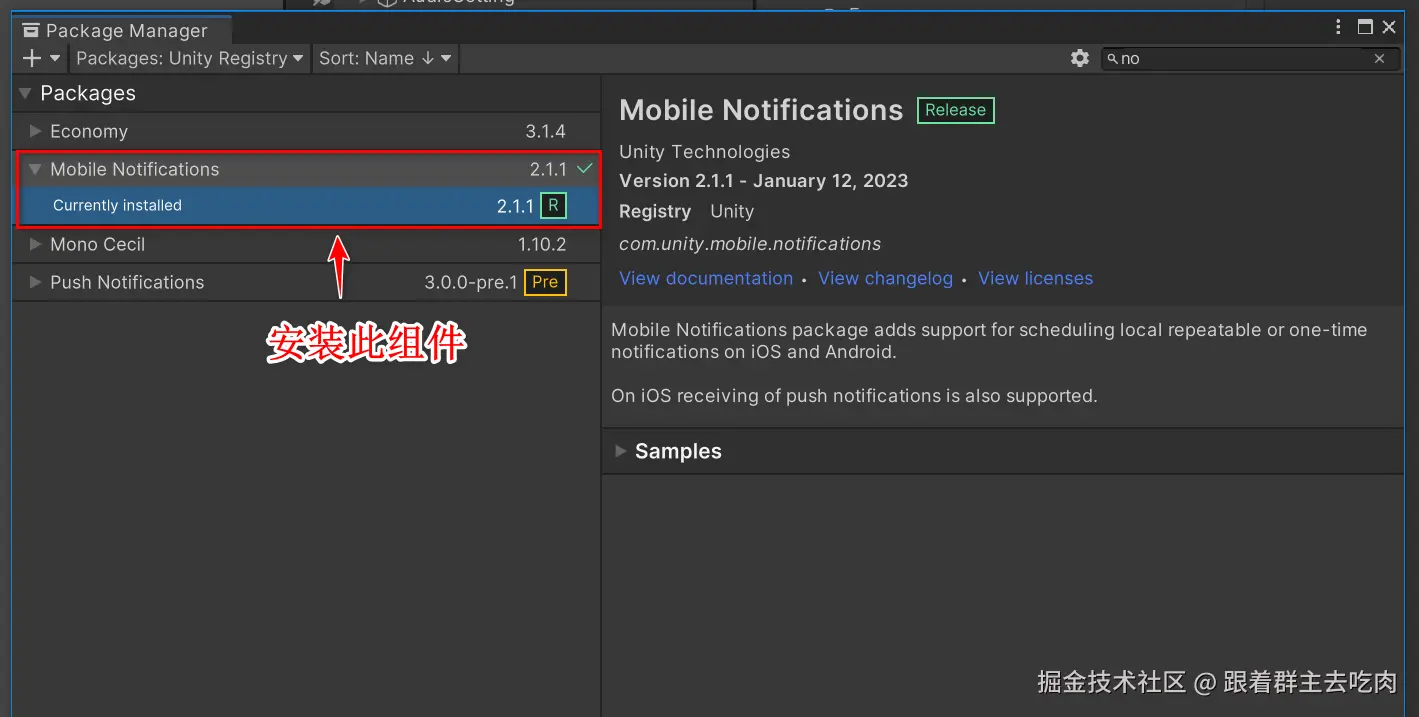Click the dropdown arrow beside plus button
1419x717 pixels.
(x=55, y=59)
